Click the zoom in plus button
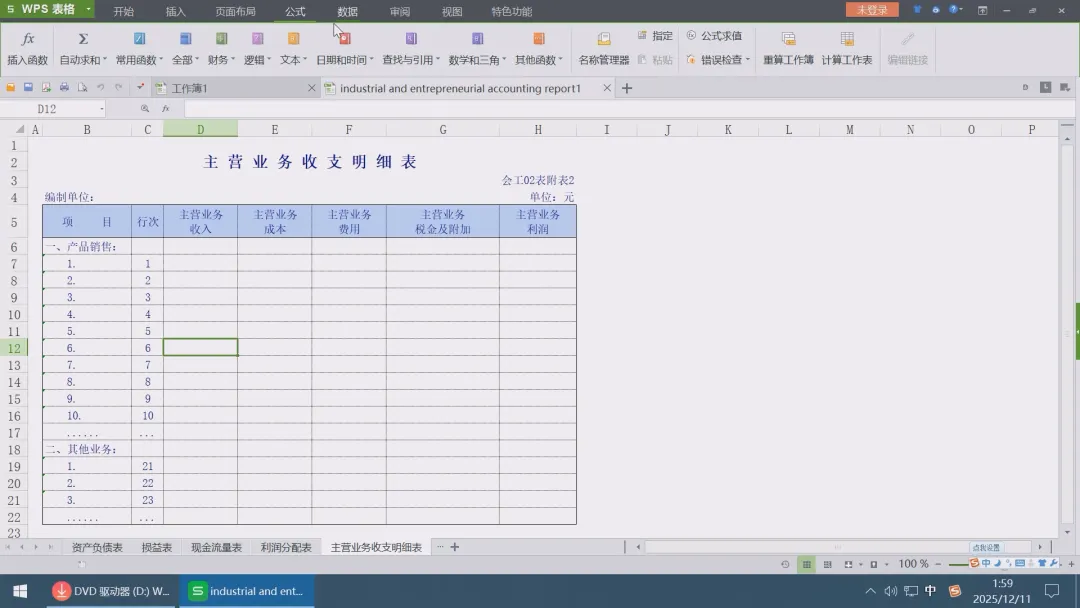The width and height of the screenshot is (1080, 608). [1071, 565]
